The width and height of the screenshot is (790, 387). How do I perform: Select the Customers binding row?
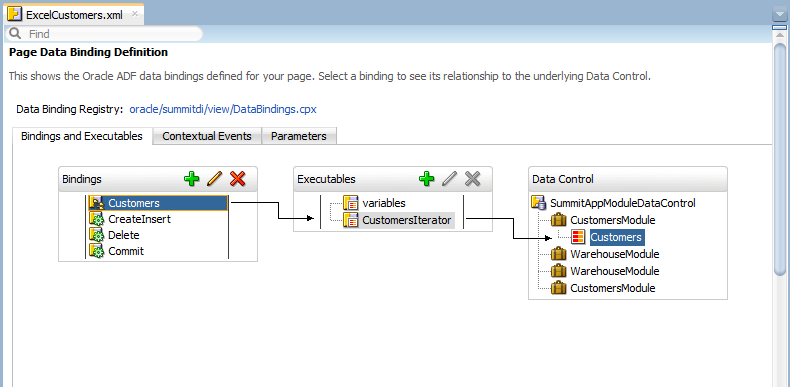pyautogui.click(x=158, y=203)
